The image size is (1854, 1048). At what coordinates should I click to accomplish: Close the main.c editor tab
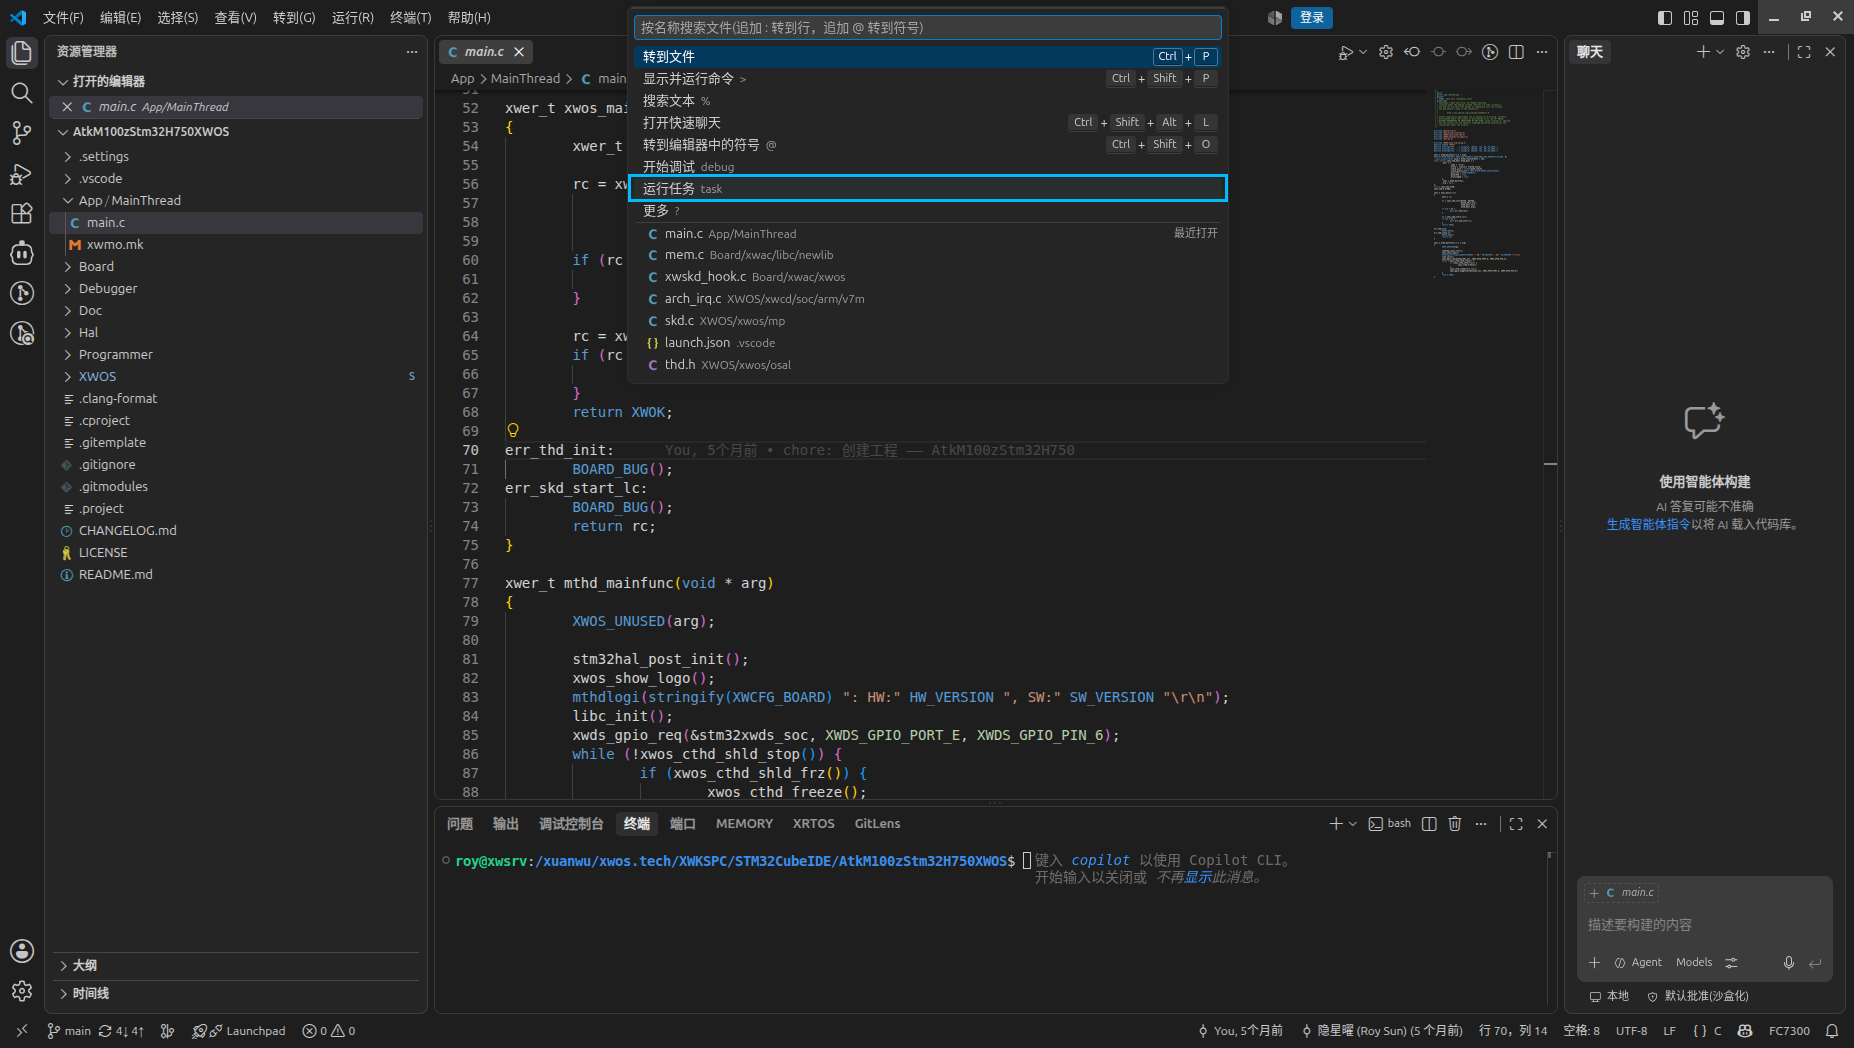pyautogui.click(x=518, y=52)
